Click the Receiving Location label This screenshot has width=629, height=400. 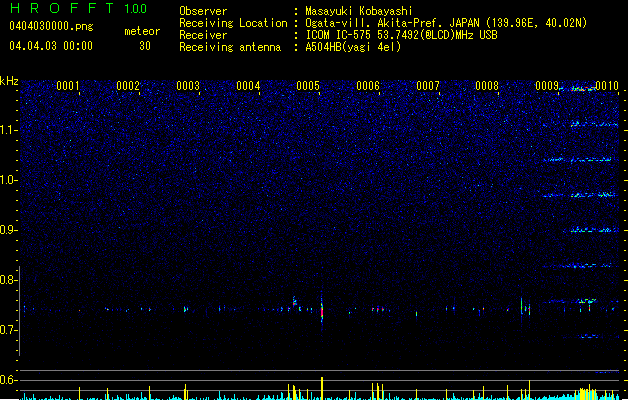coord(233,23)
